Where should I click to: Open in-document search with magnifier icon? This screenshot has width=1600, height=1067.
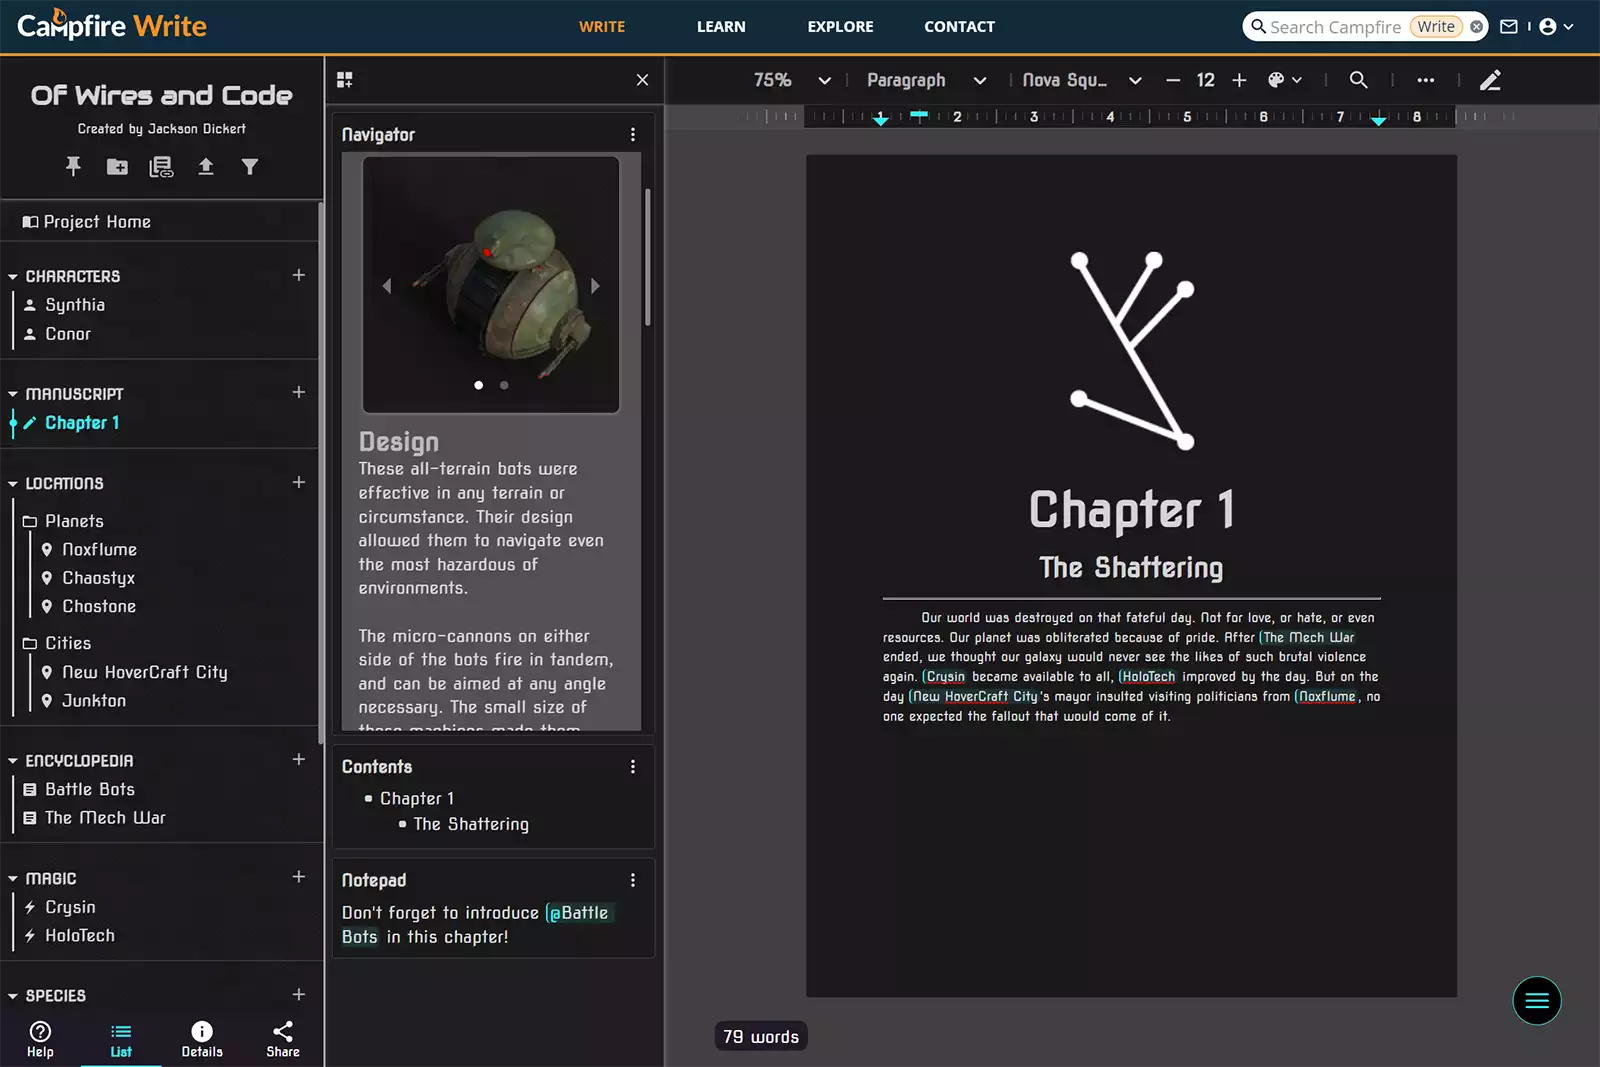[1358, 80]
